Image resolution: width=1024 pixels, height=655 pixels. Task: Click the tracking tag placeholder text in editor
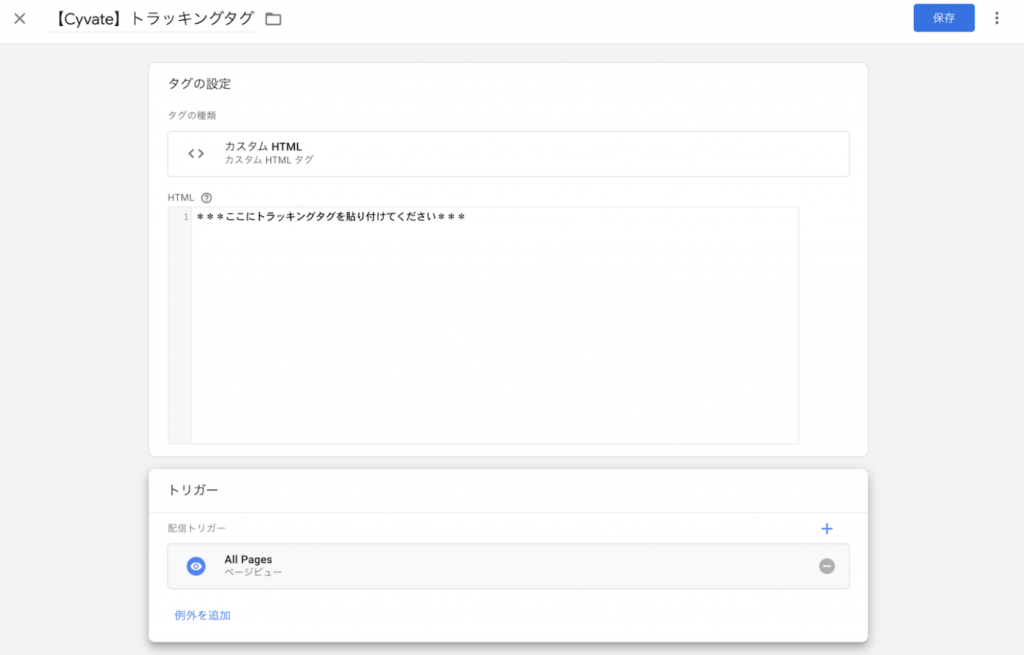[x=330, y=217]
